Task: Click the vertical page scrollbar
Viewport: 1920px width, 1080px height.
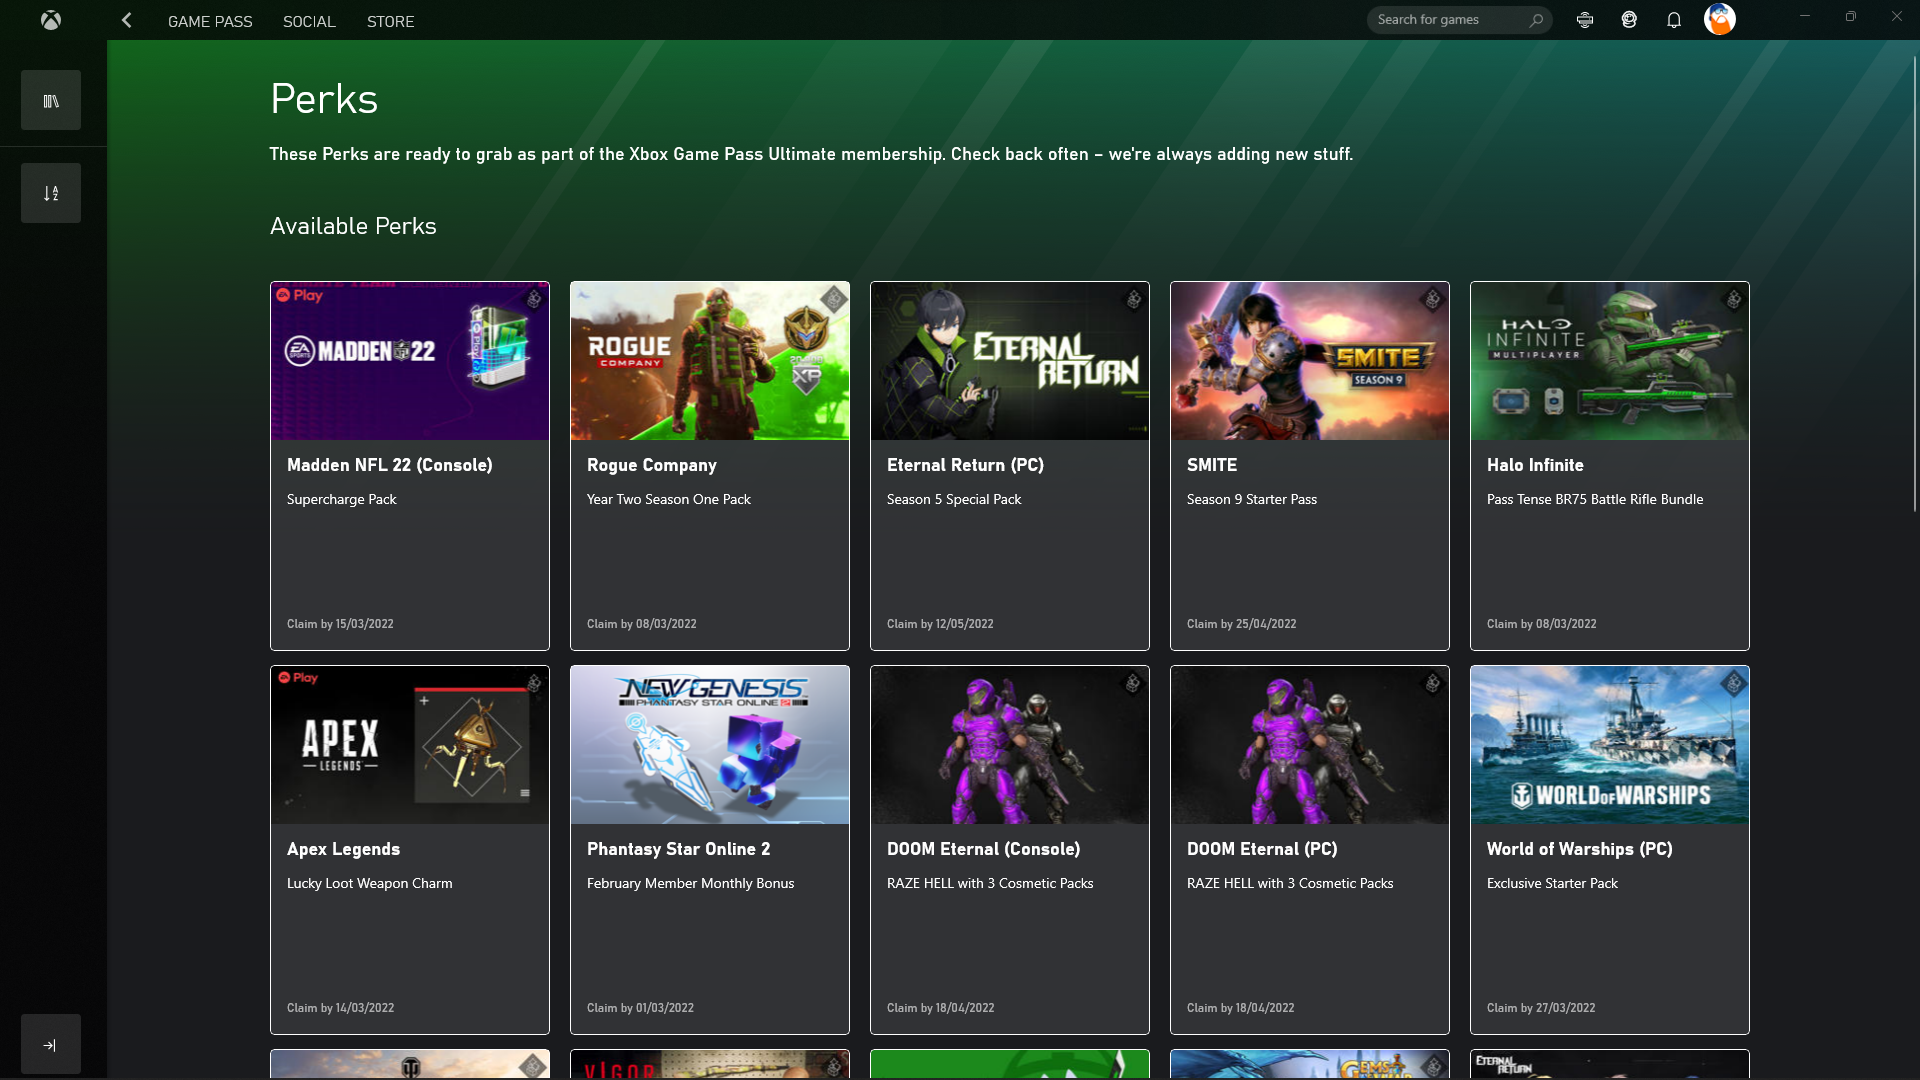Action: [x=1914, y=285]
